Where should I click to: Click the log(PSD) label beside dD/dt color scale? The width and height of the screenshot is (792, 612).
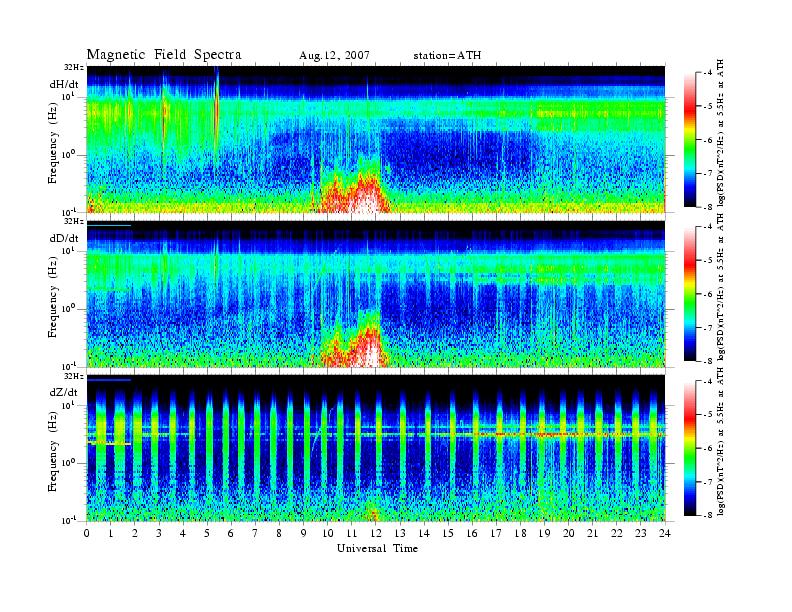pyautogui.click(x=721, y=287)
